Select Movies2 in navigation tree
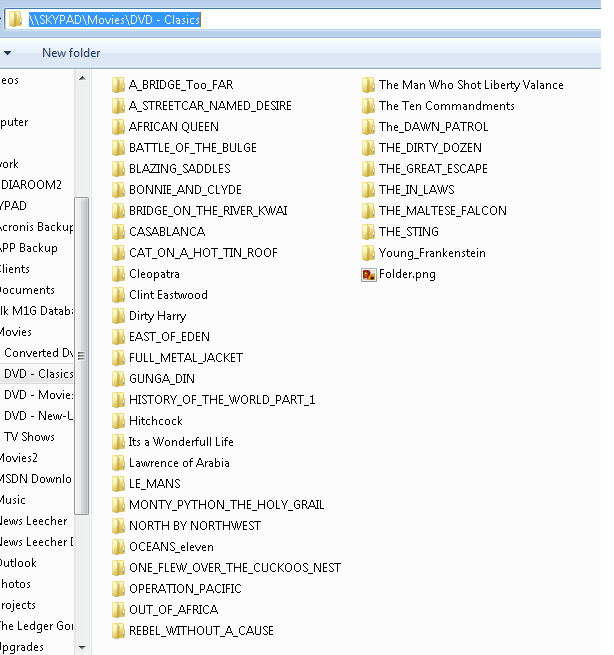 [x=19, y=458]
